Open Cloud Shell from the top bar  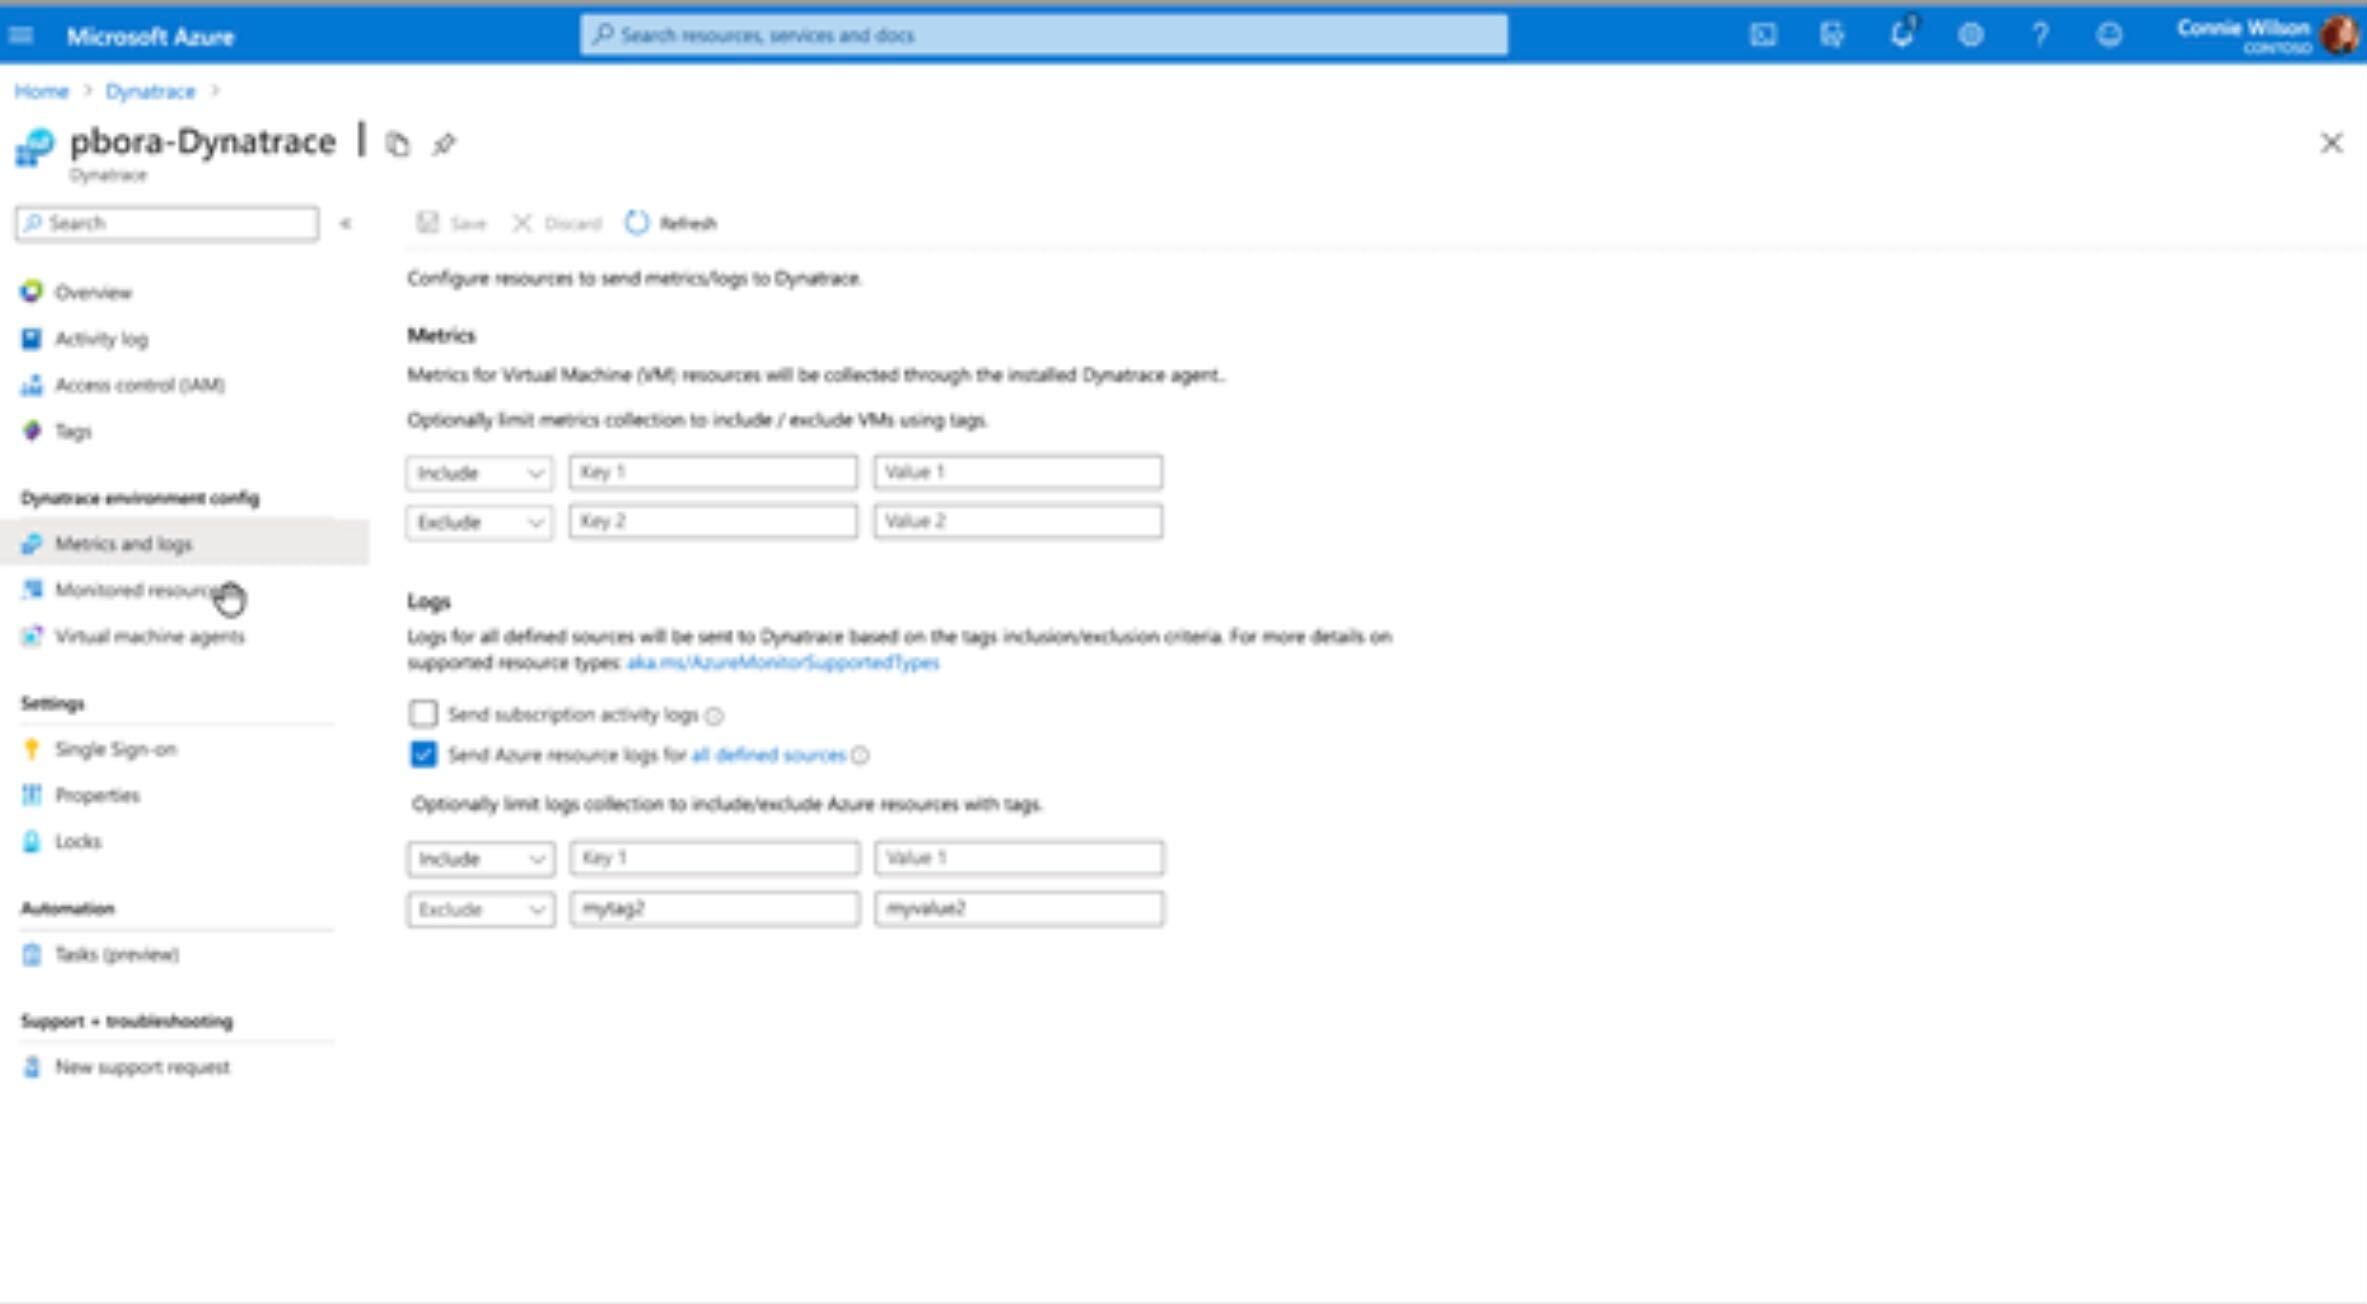click(1763, 35)
